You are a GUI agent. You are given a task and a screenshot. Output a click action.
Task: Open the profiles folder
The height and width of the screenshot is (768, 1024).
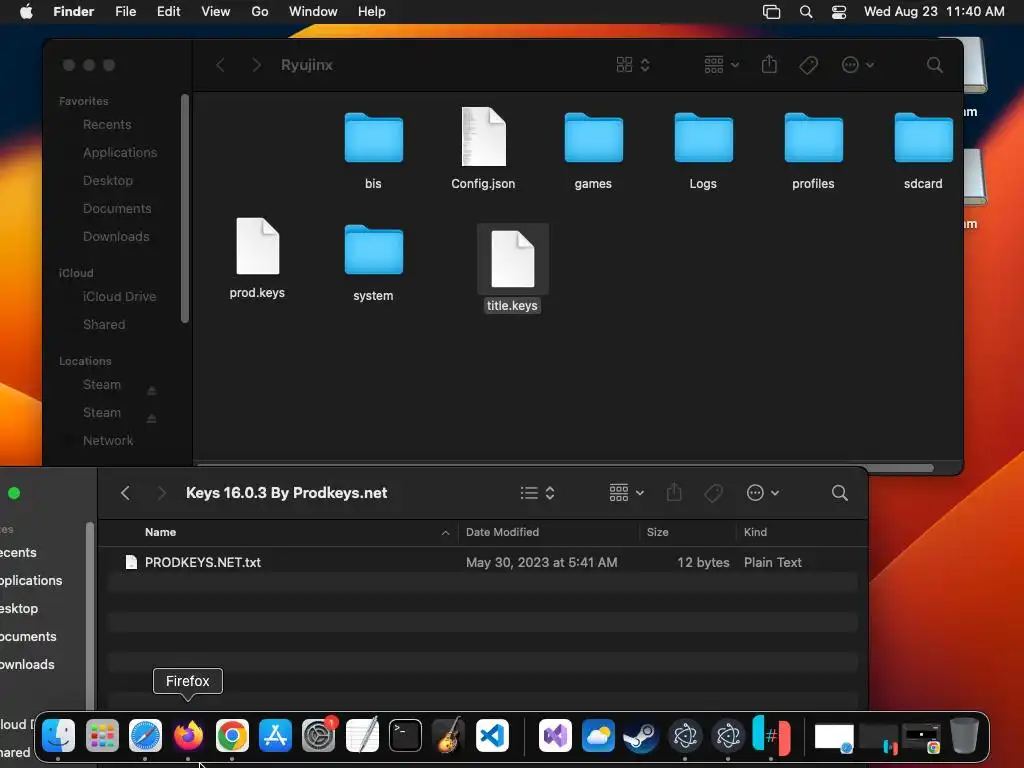(814, 138)
